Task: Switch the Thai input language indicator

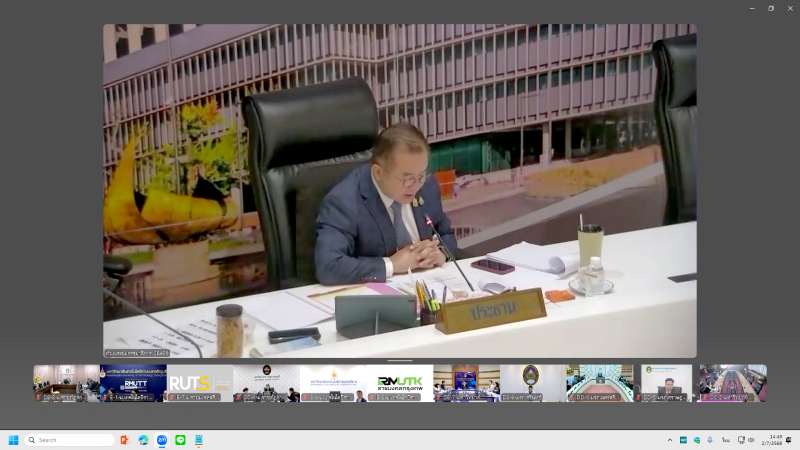Action: tap(725, 440)
